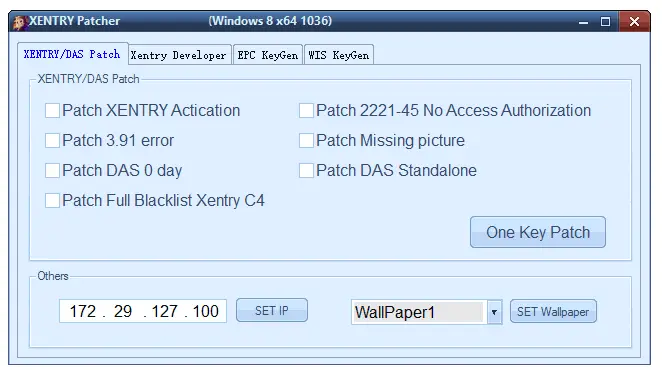
Task: Enable Patch XENTRY Actication checkbox
Action: pos(52,111)
